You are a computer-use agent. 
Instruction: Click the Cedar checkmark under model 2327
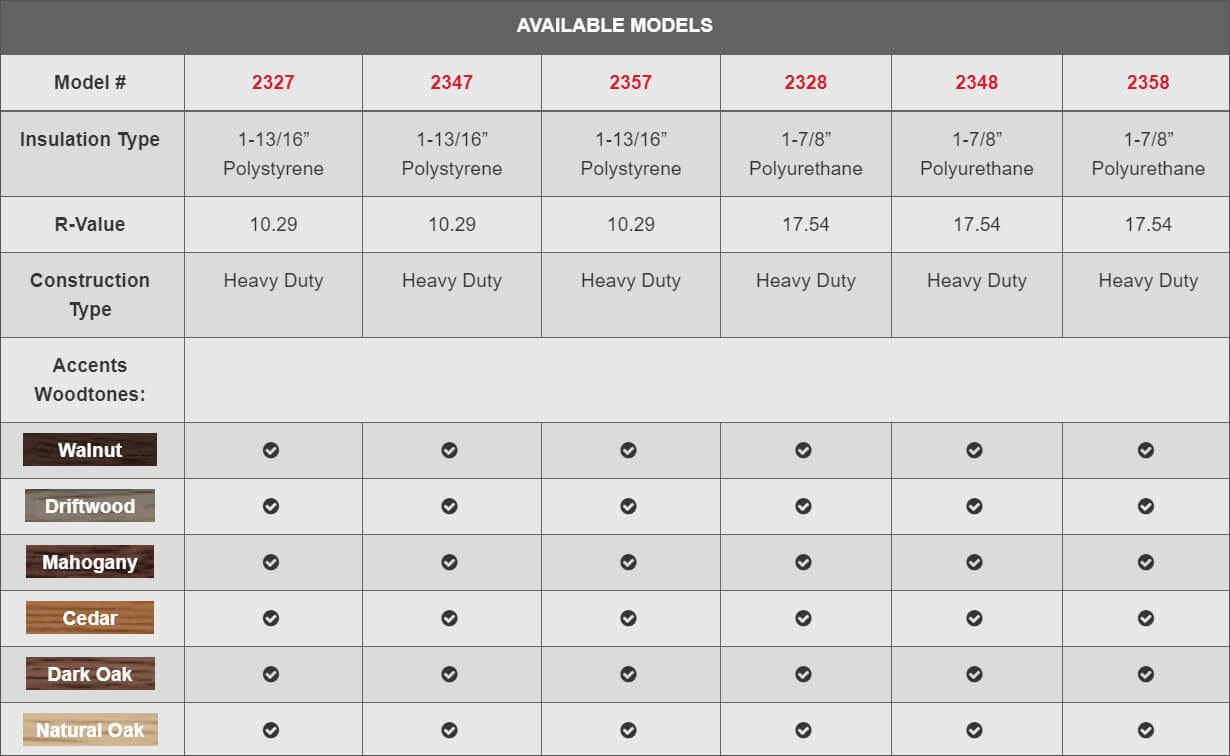pos(271,618)
